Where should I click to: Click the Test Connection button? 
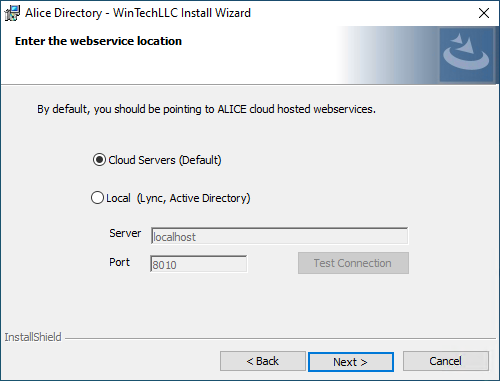pyautogui.click(x=353, y=263)
